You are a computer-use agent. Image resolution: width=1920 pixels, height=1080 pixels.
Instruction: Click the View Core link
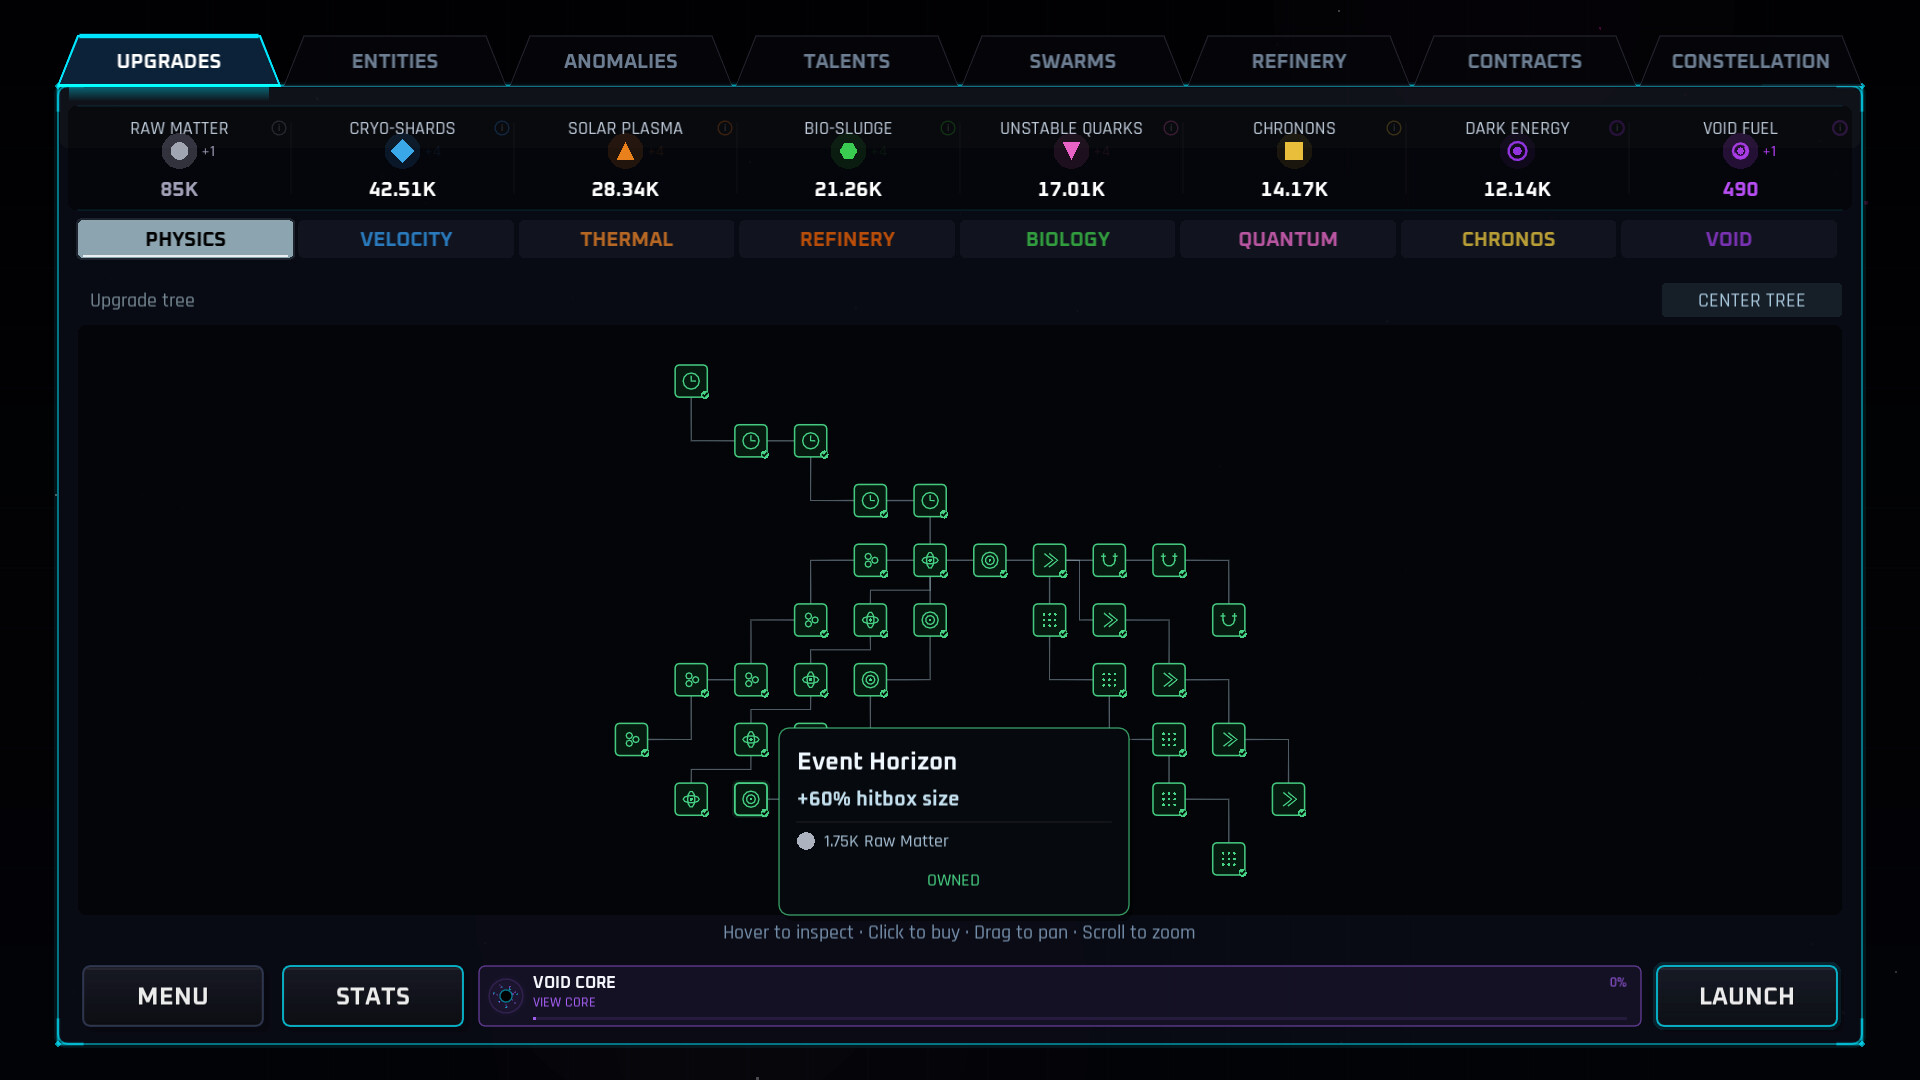click(x=564, y=1002)
